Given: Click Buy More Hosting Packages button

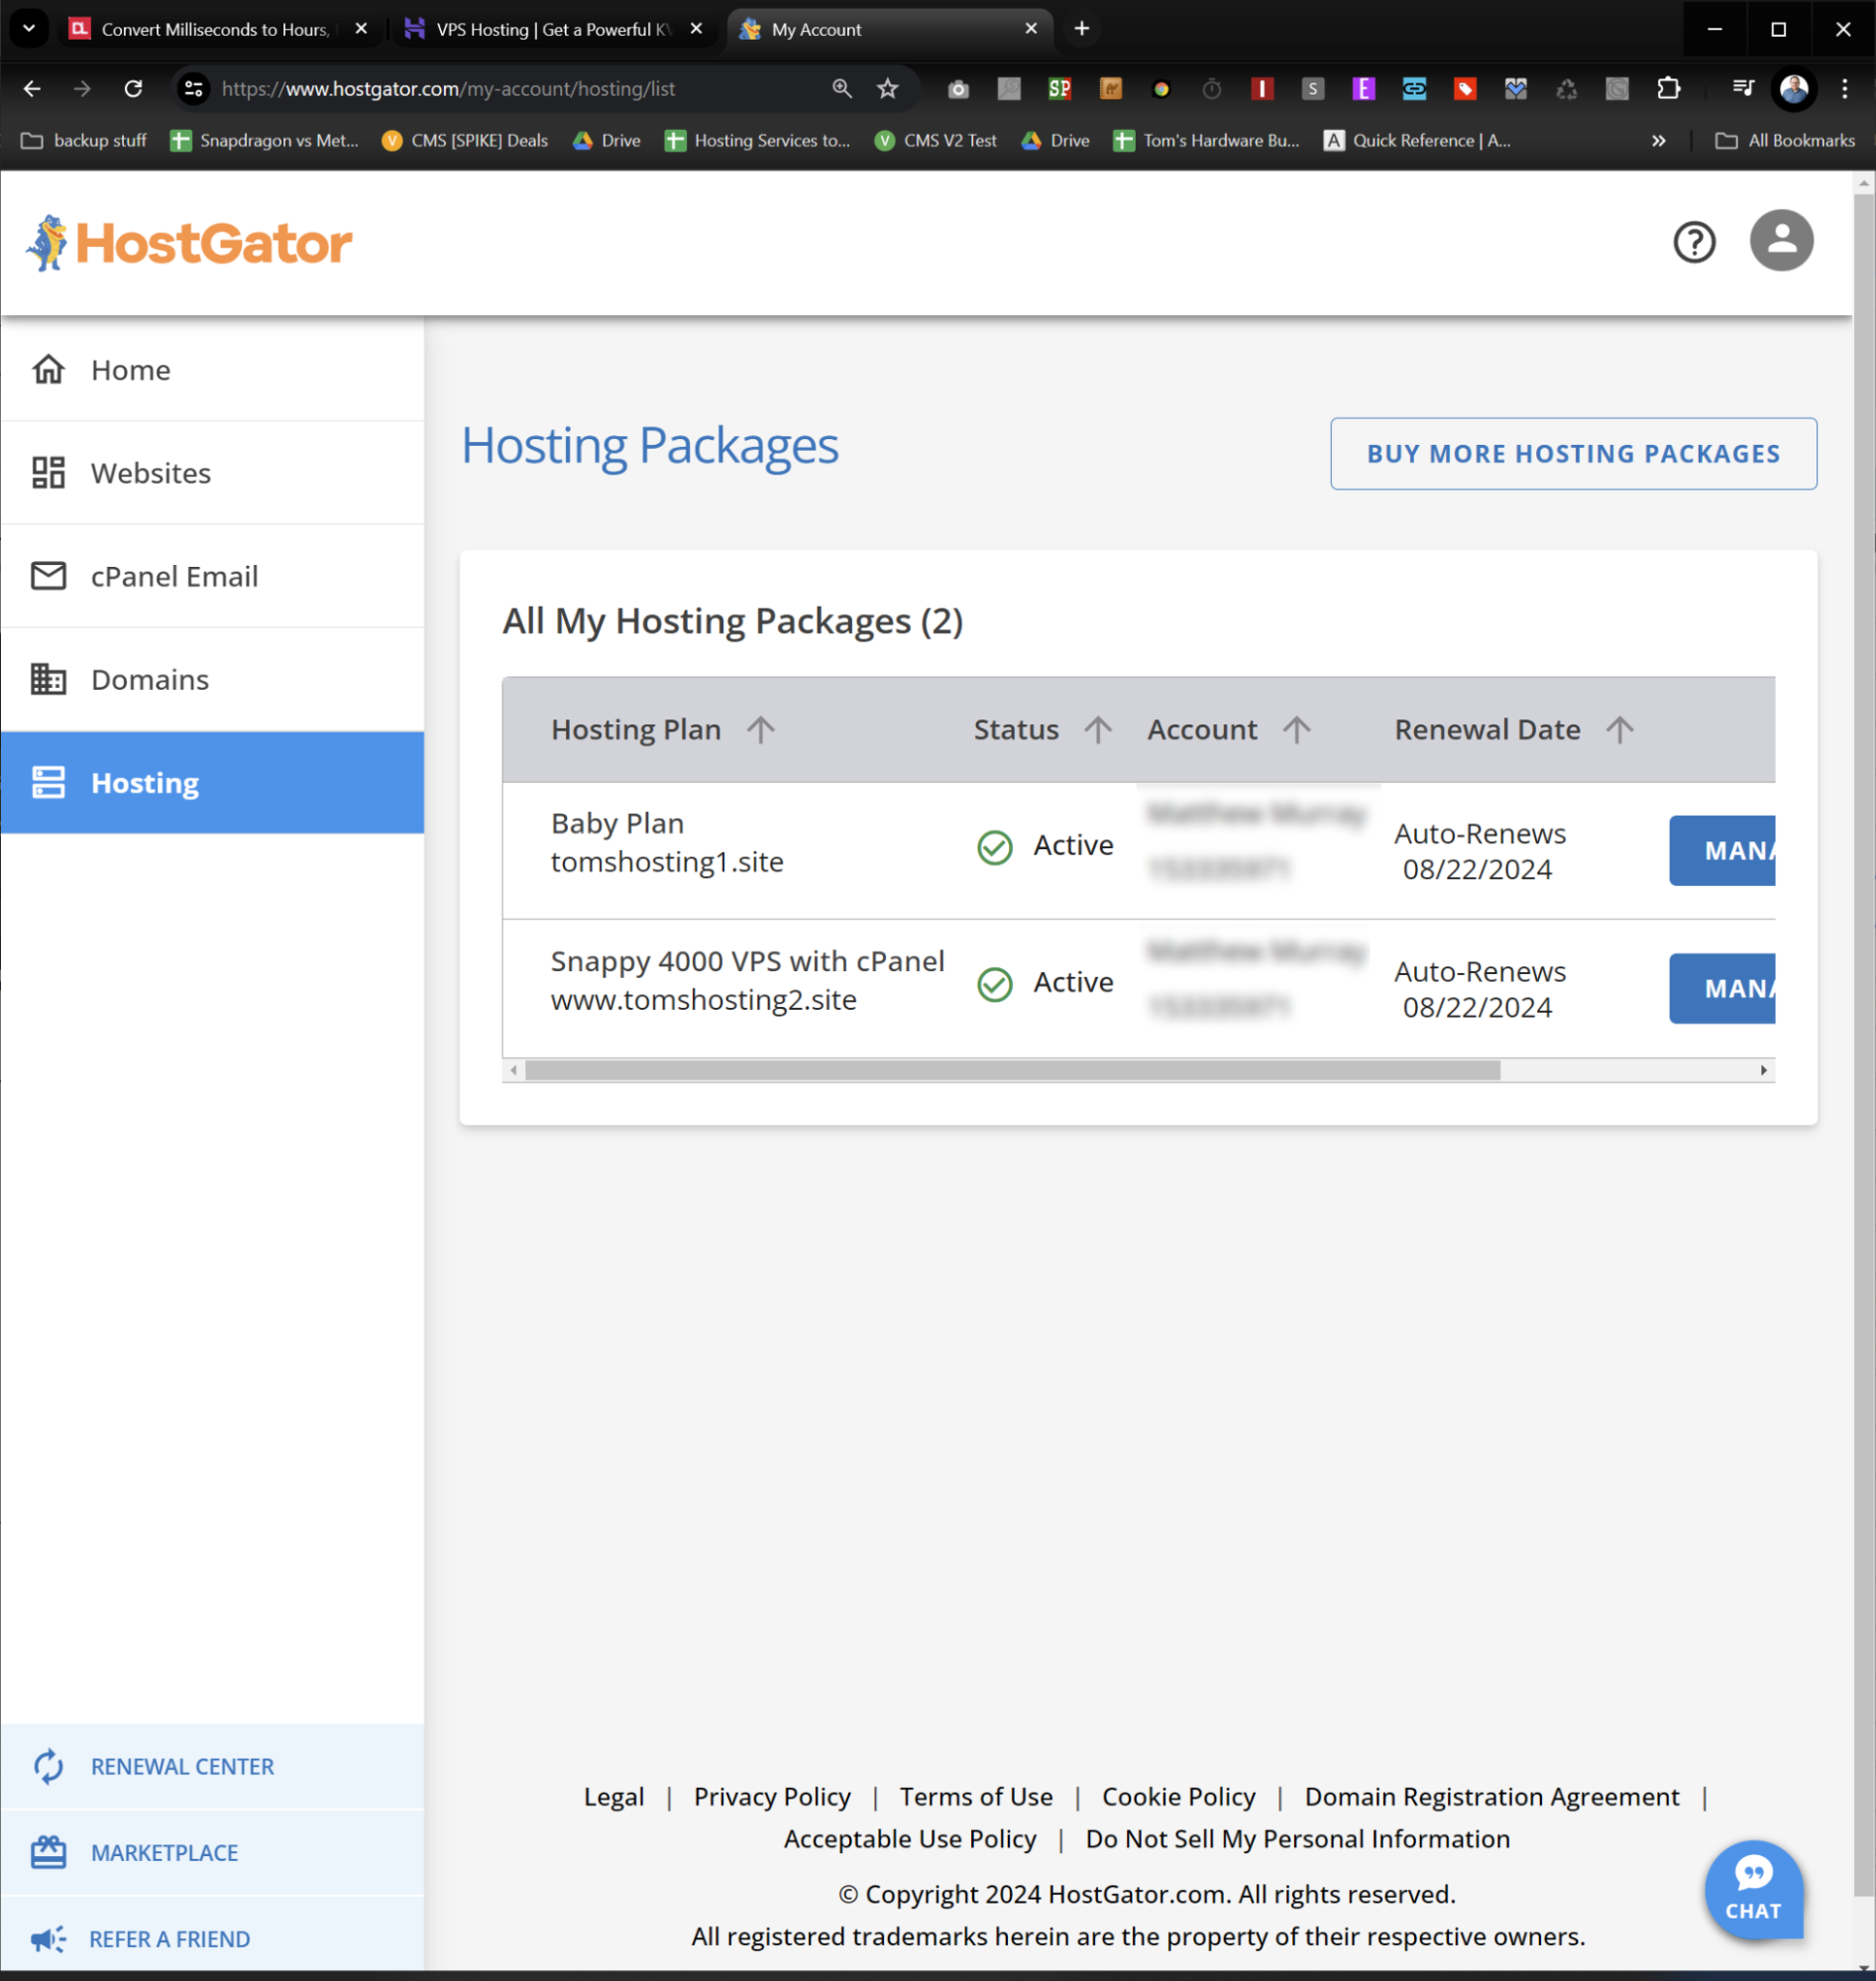Looking at the screenshot, I should (x=1573, y=454).
